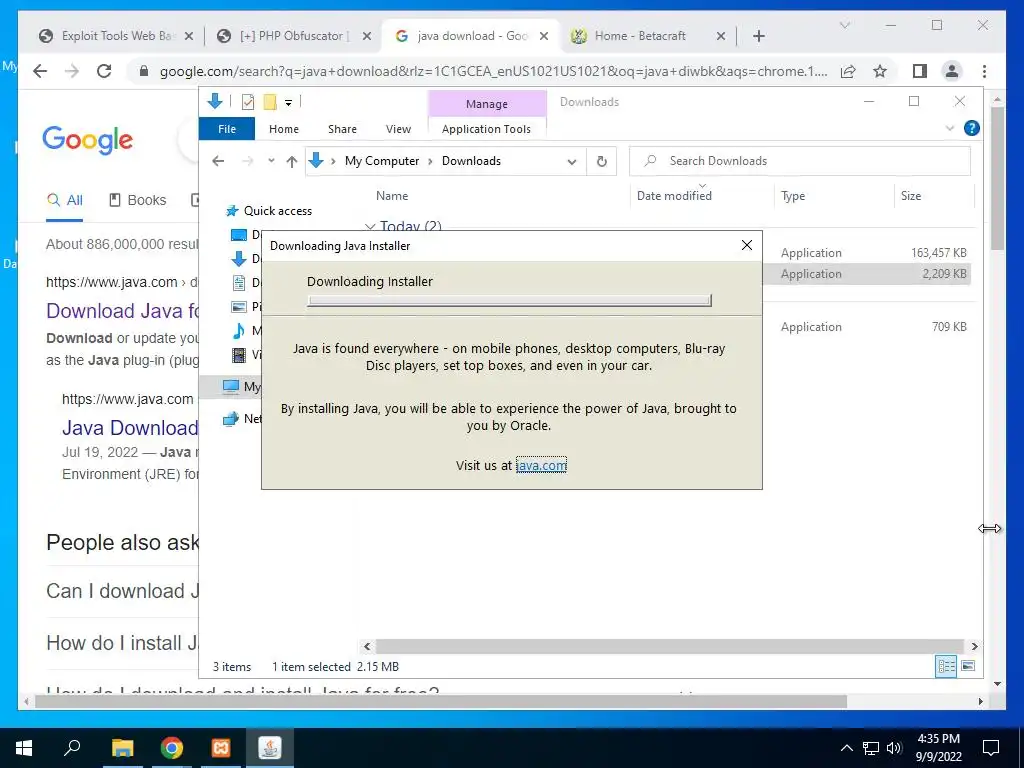Collapse the Today (2) group
The height and width of the screenshot is (768, 1024).
pos(370,227)
